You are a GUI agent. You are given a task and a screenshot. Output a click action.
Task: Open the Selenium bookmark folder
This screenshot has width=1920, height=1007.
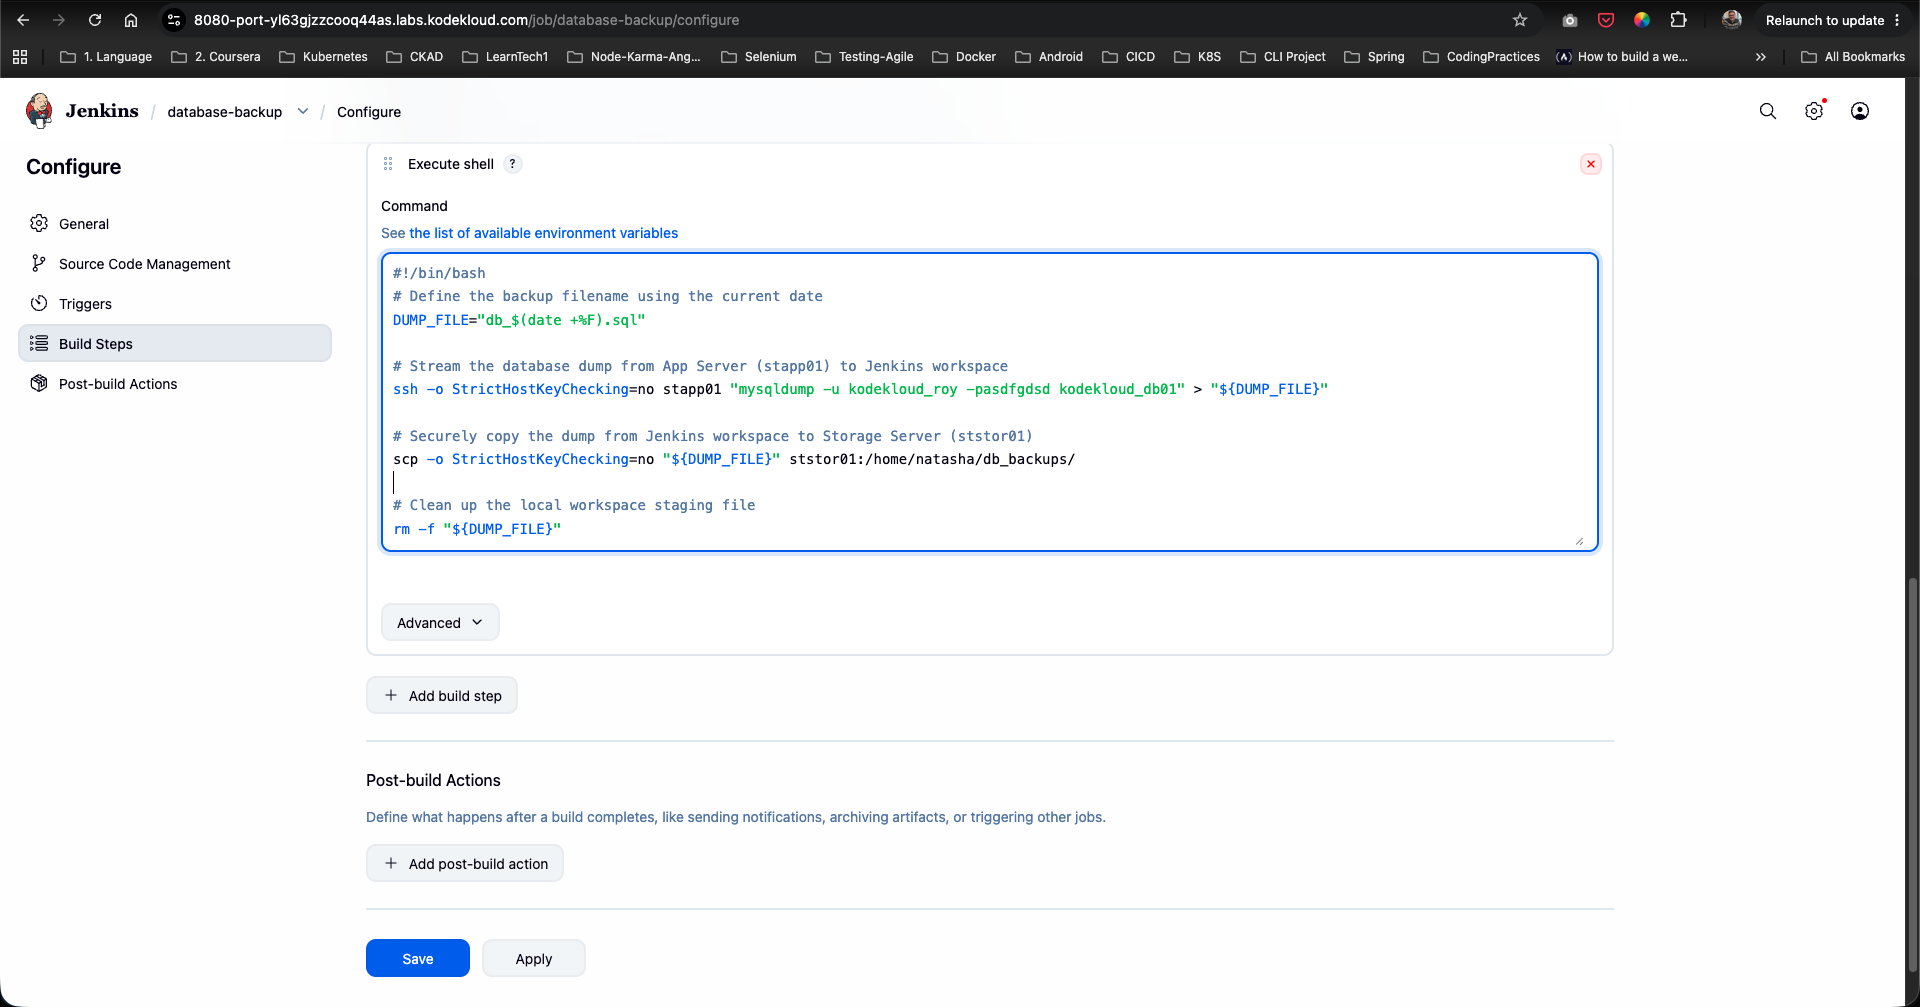[759, 57]
